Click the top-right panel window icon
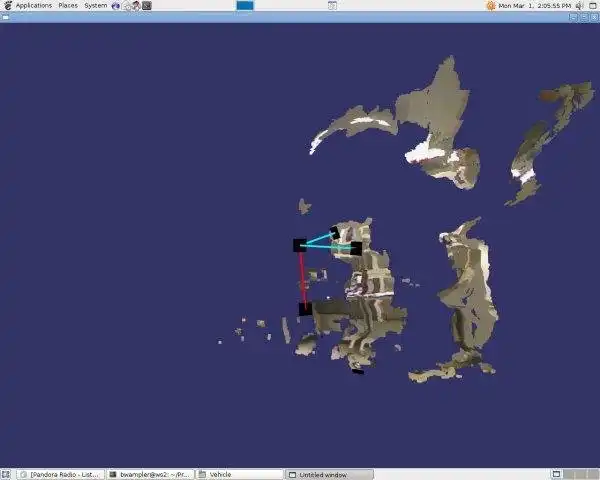The width and height of the screenshot is (600, 480). [593, 5]
